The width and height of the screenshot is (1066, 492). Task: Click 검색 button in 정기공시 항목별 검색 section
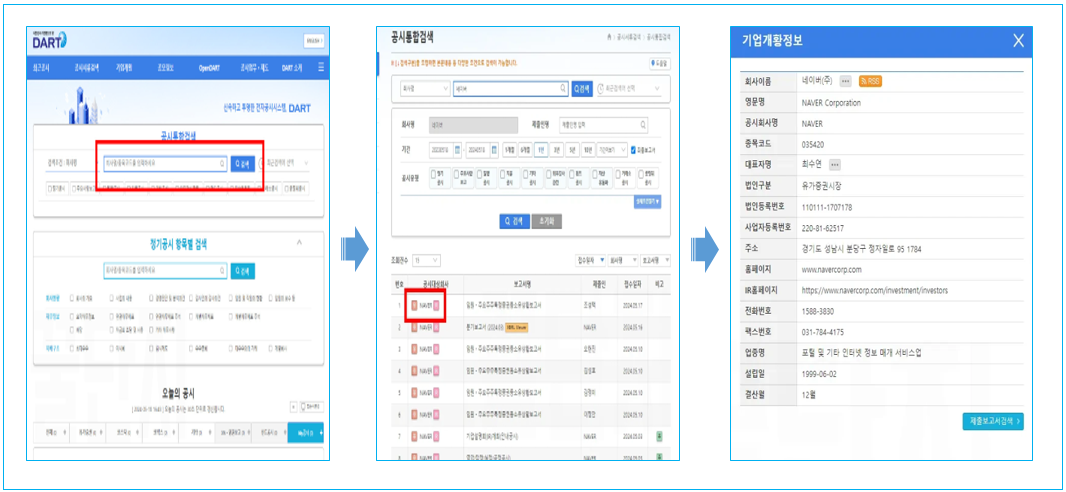pyautogui.click(x=243, y=270)
